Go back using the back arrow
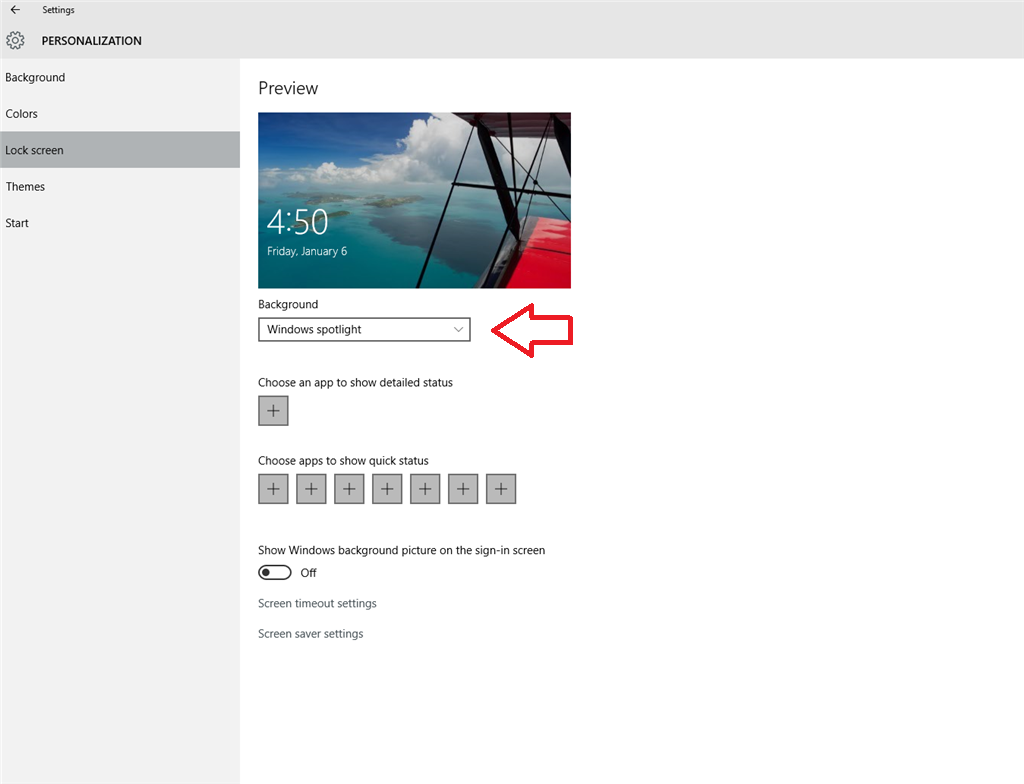This screenshot has height=784, width=1024. (15, 10)
